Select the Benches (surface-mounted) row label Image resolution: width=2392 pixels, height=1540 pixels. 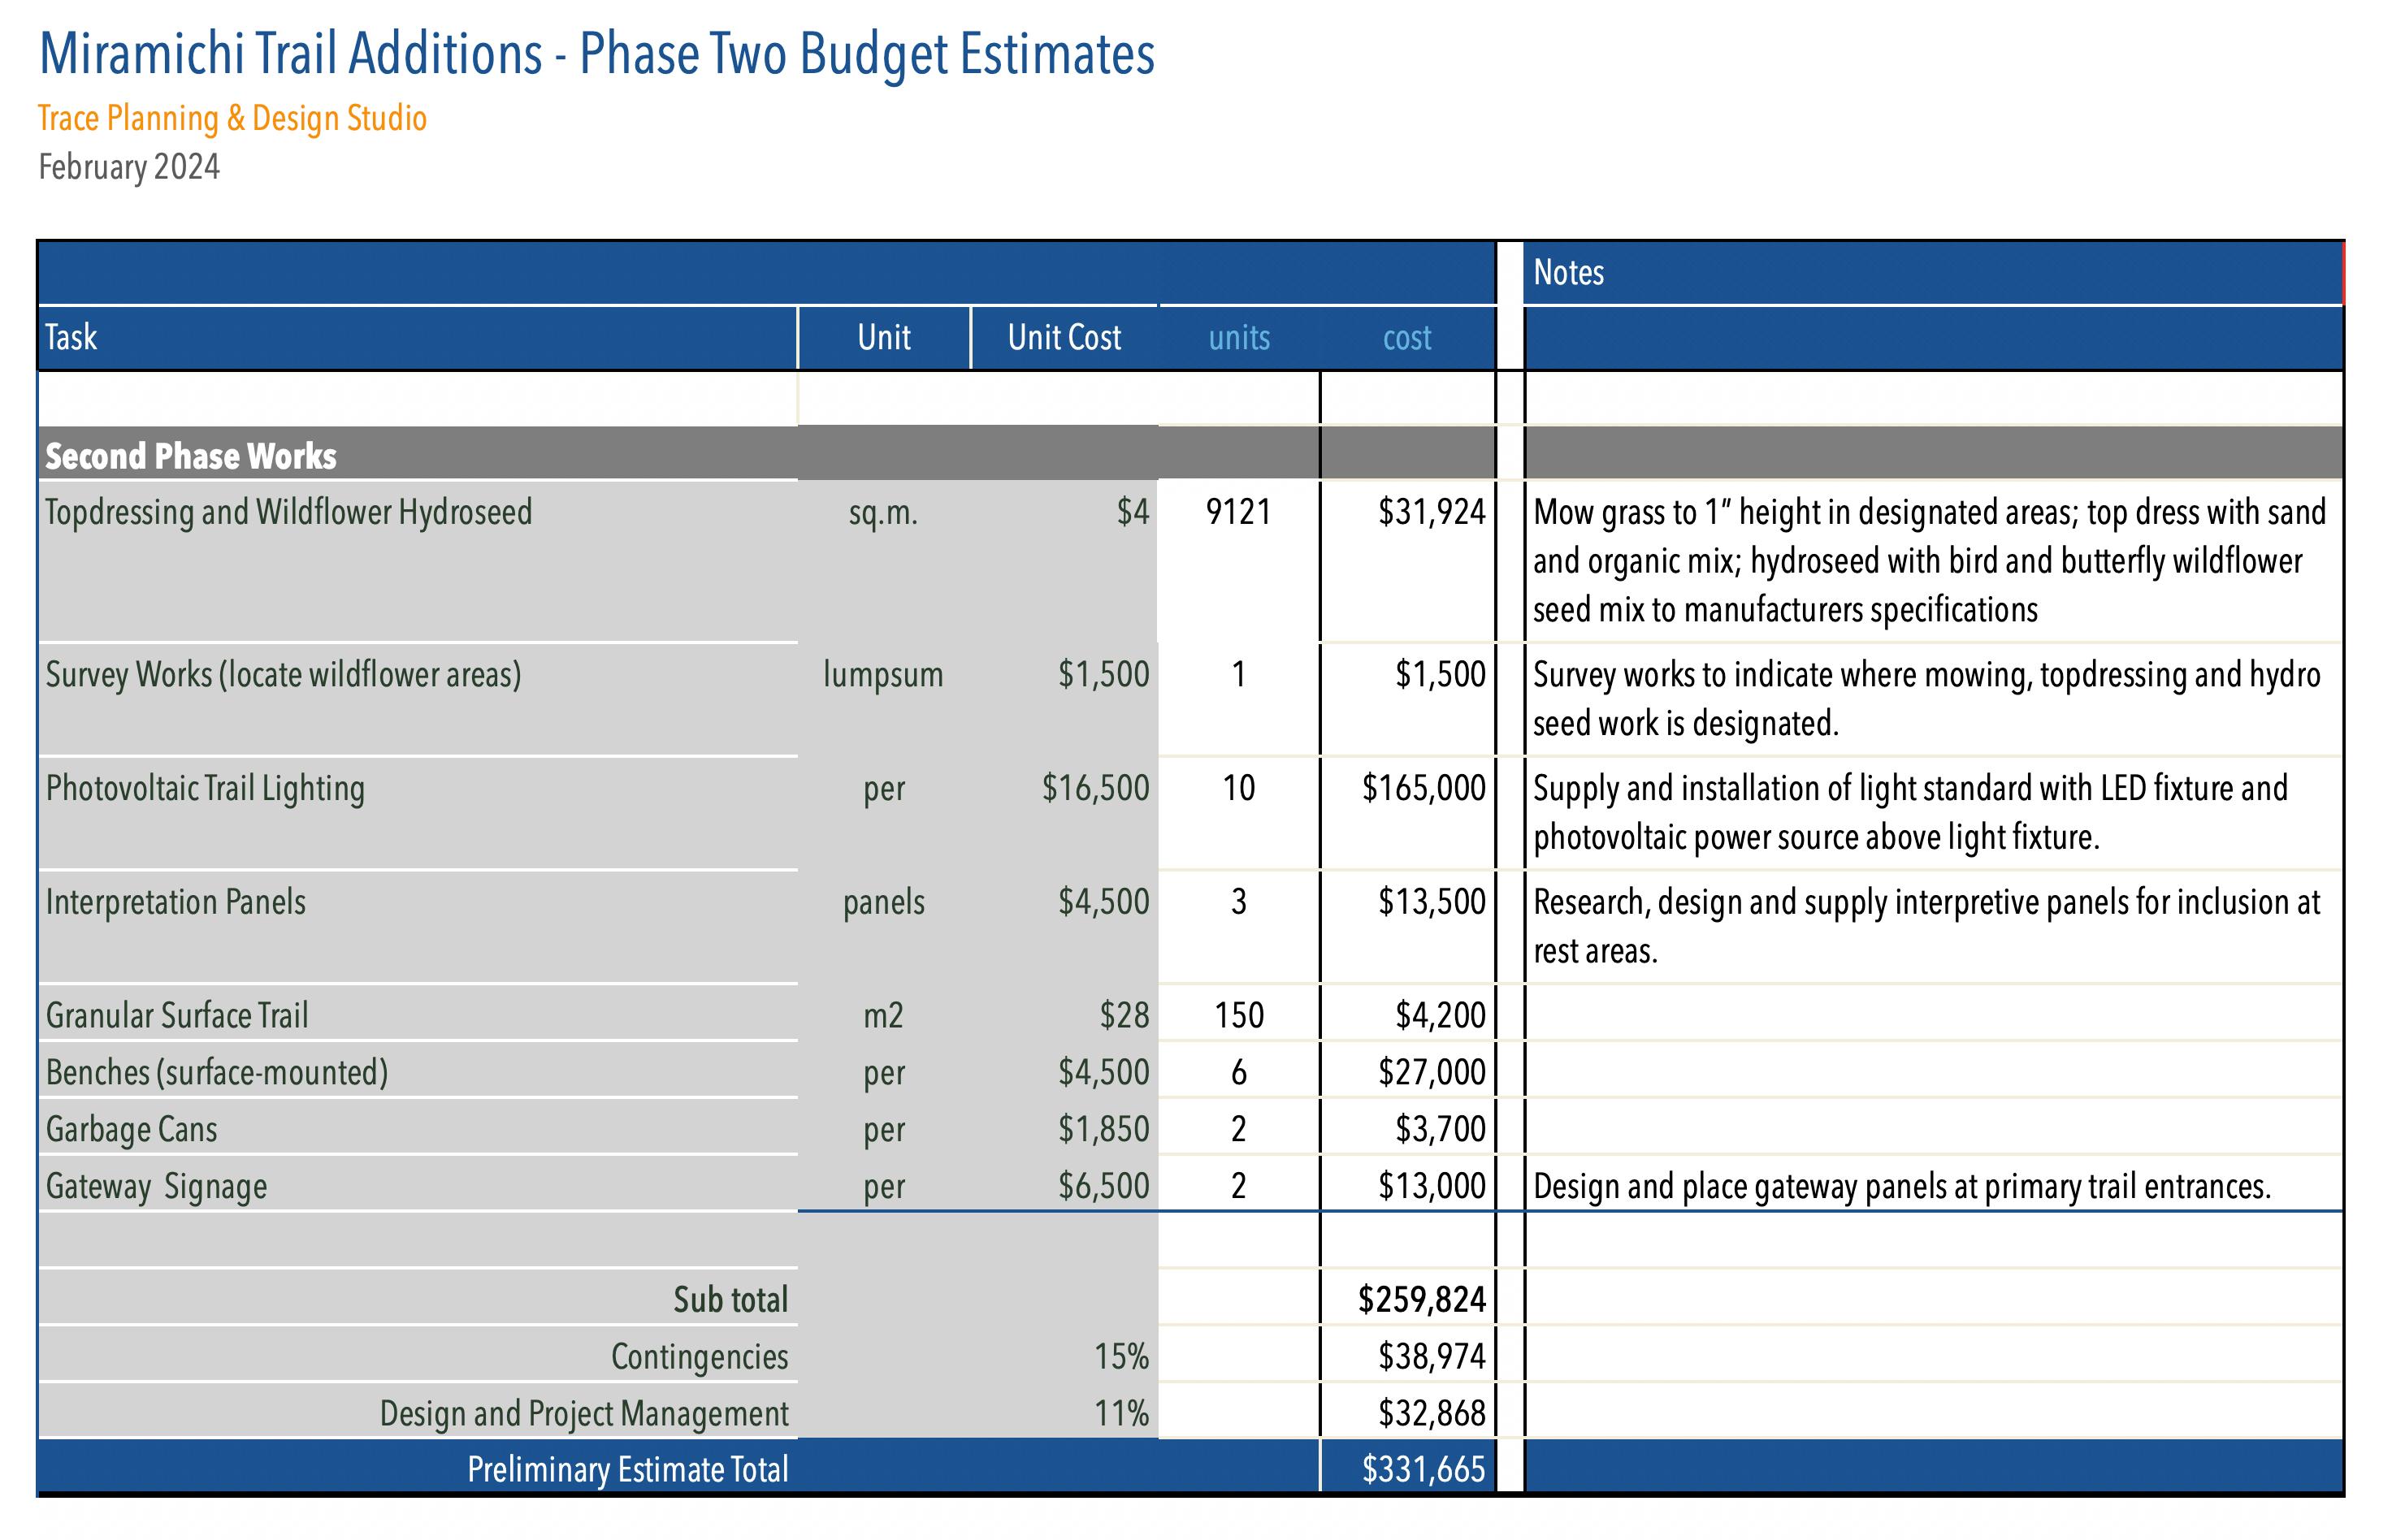point(217,1072)
